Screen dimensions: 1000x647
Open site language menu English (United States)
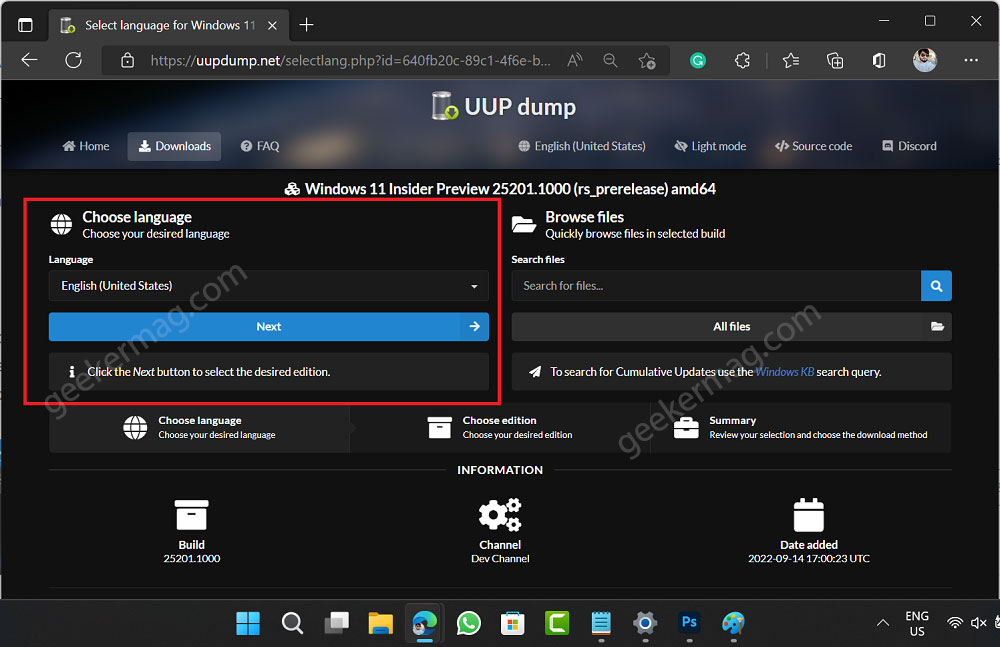click(582, 146)
